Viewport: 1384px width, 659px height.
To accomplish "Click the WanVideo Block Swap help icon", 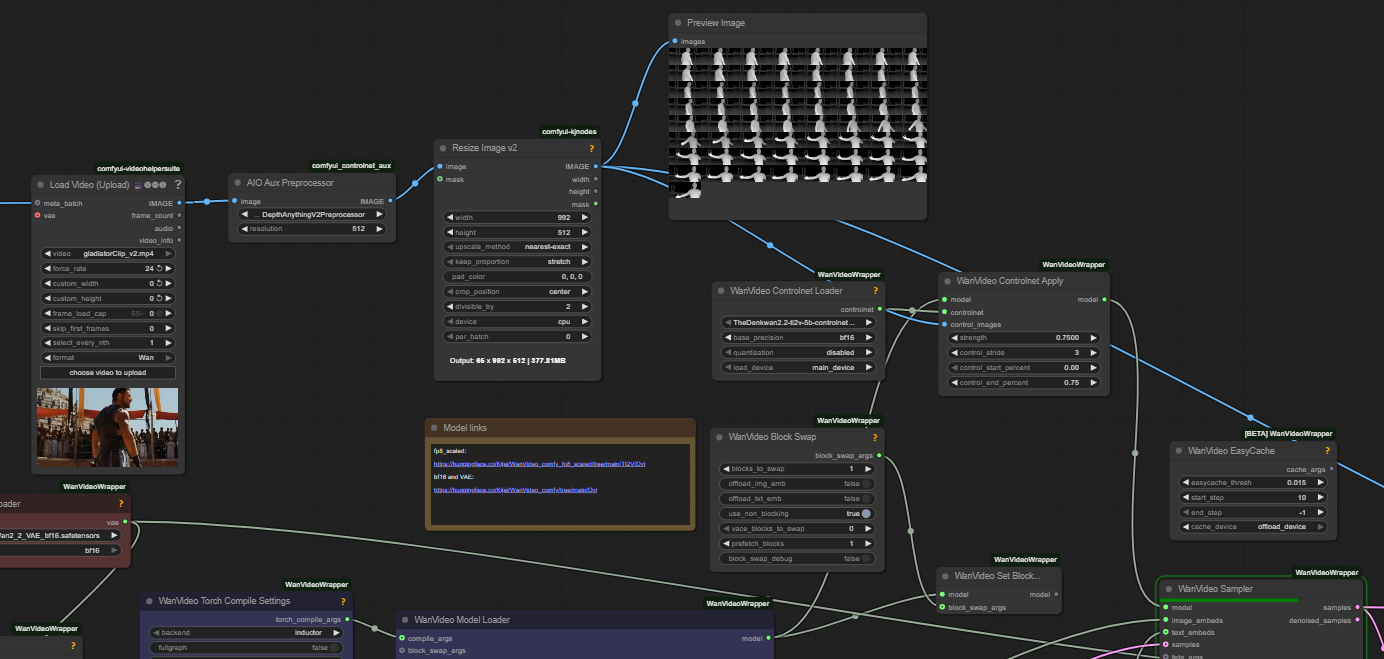I will point(874,437).
